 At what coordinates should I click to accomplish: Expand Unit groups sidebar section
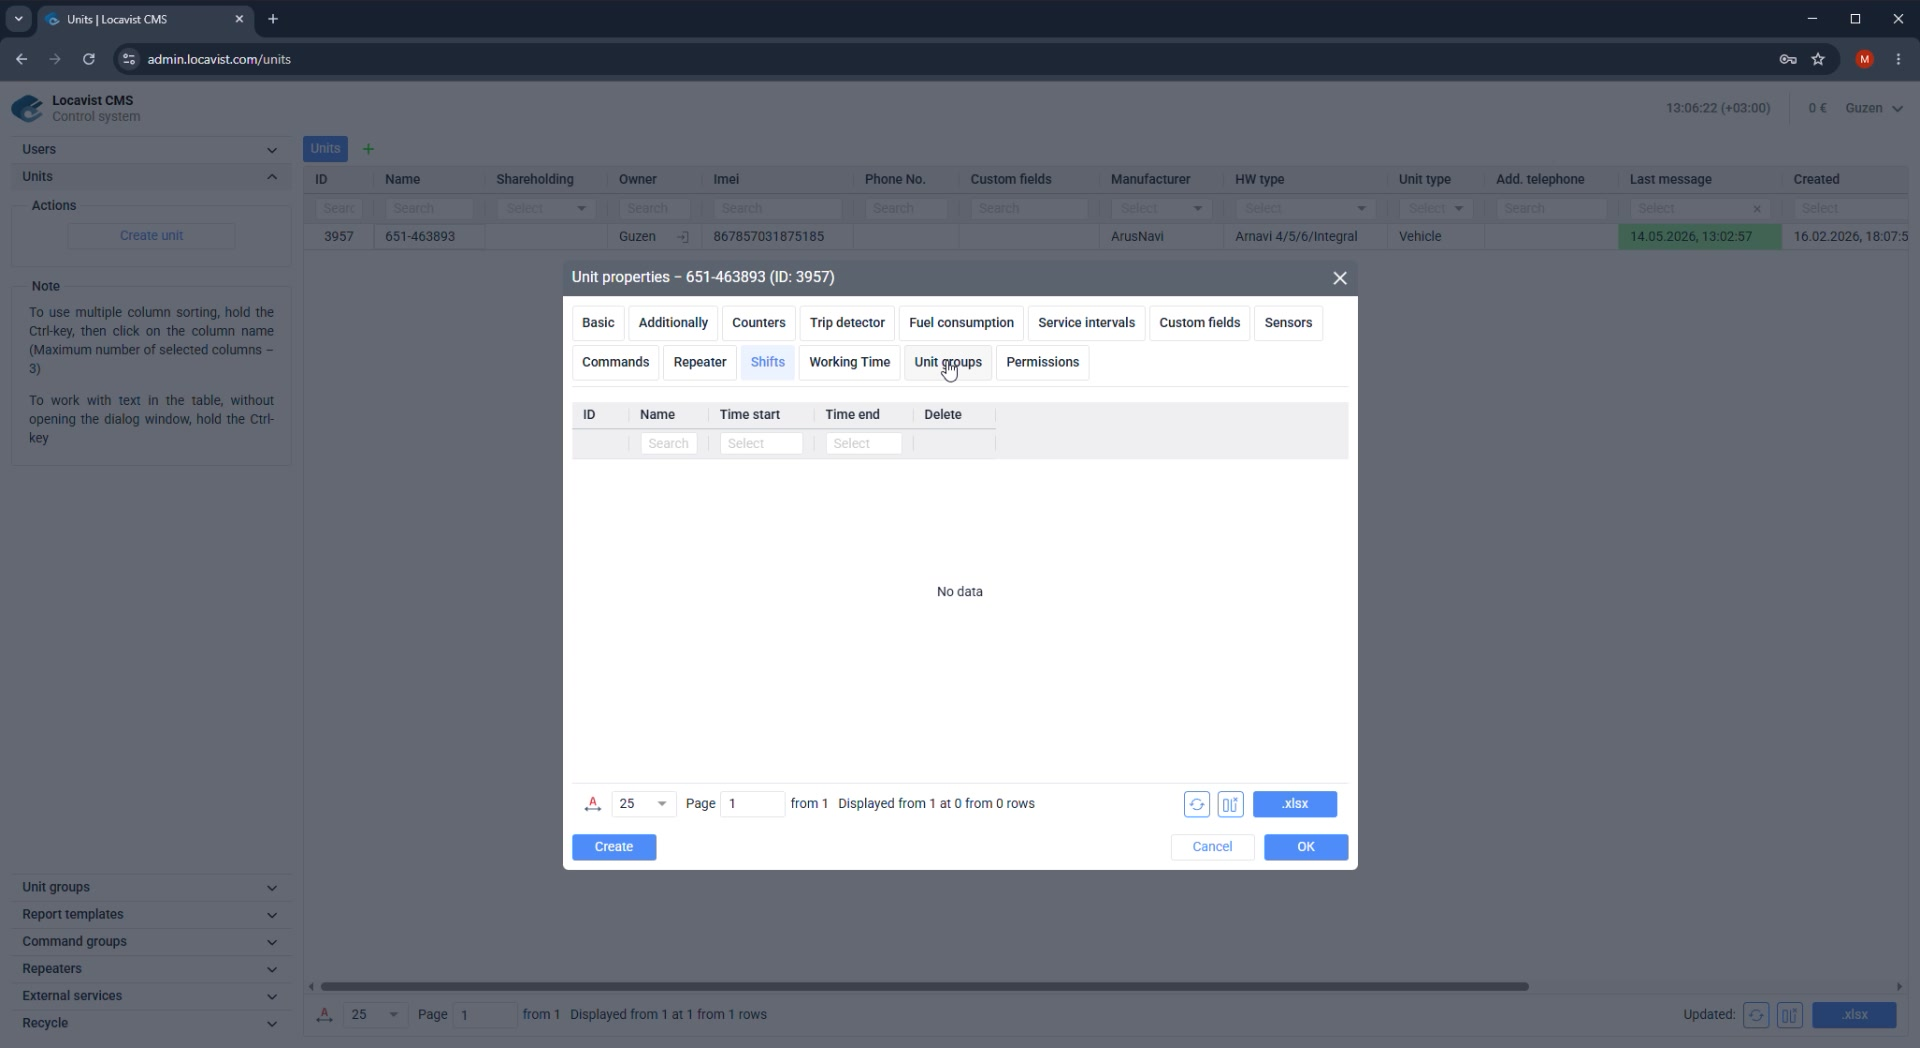(150, 888)
